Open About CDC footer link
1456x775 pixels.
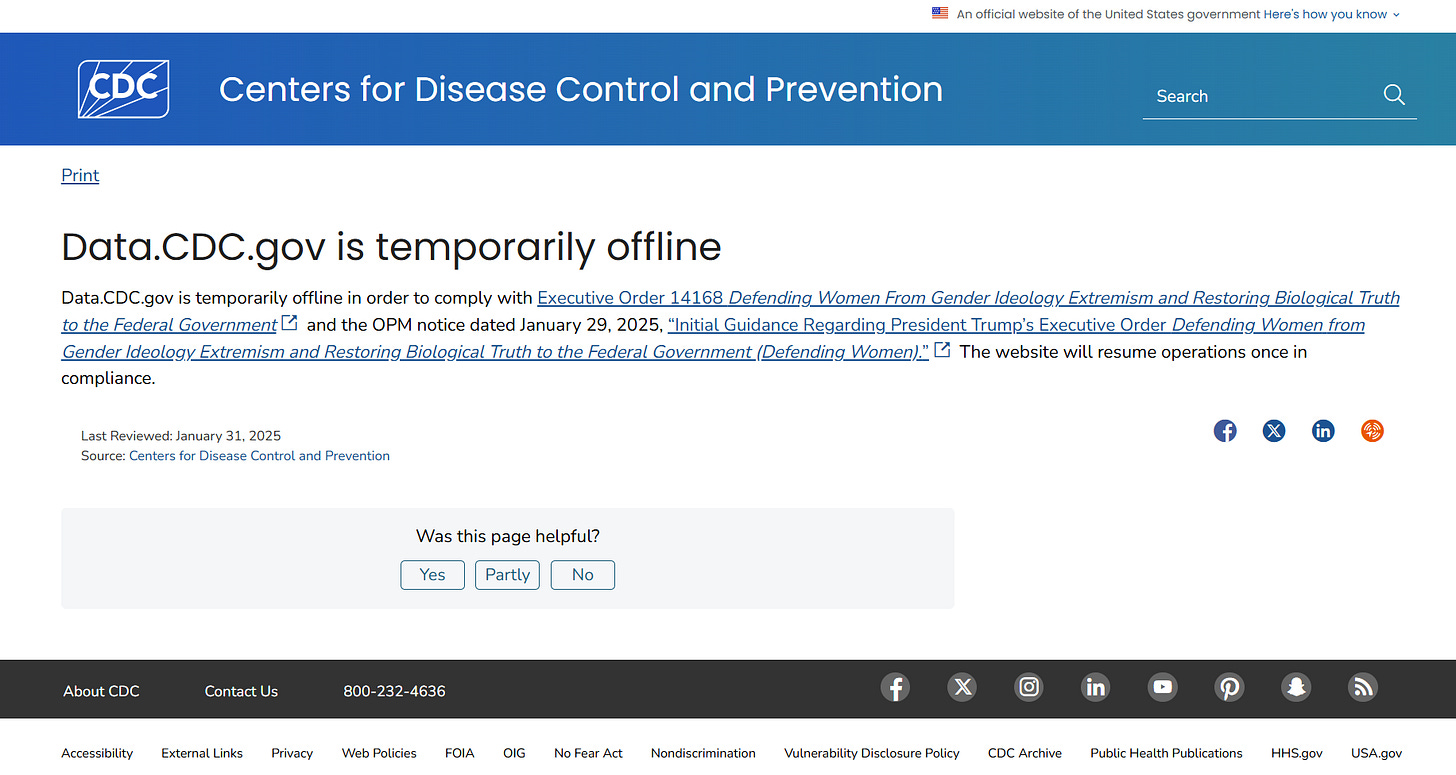(x=101, y=691)
